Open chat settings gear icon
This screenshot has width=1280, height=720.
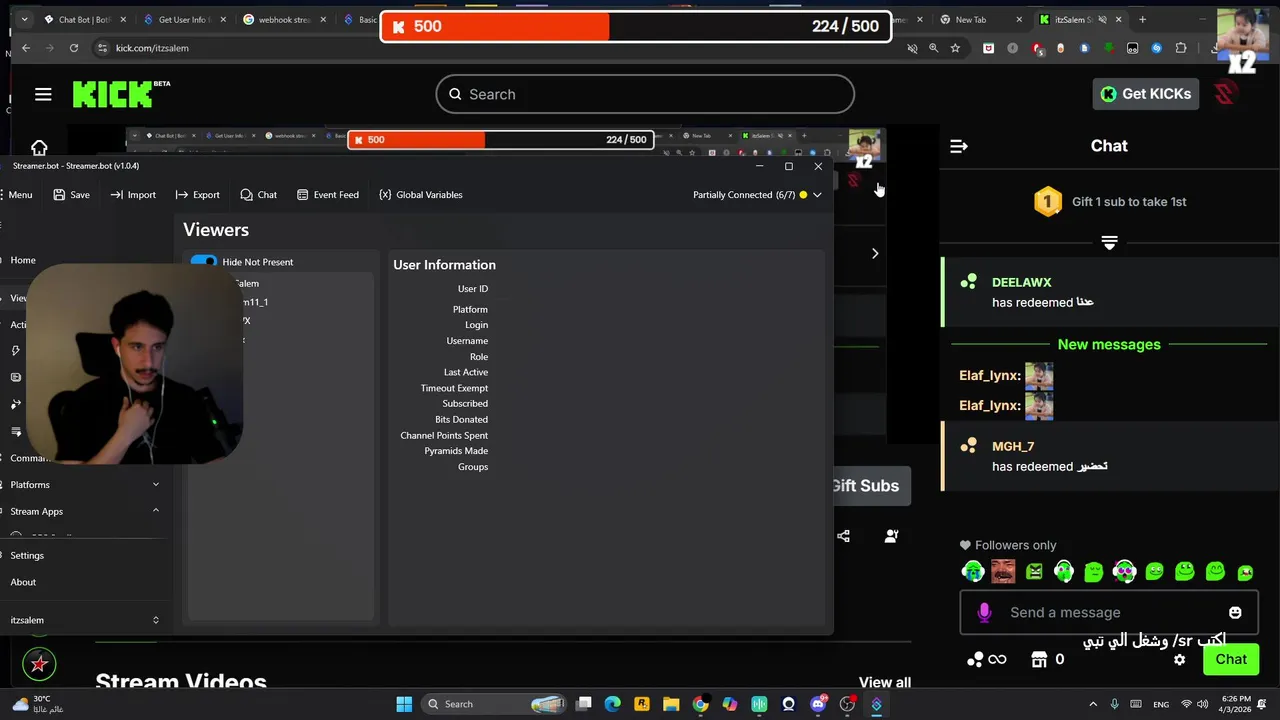[x=1180, y=659]
